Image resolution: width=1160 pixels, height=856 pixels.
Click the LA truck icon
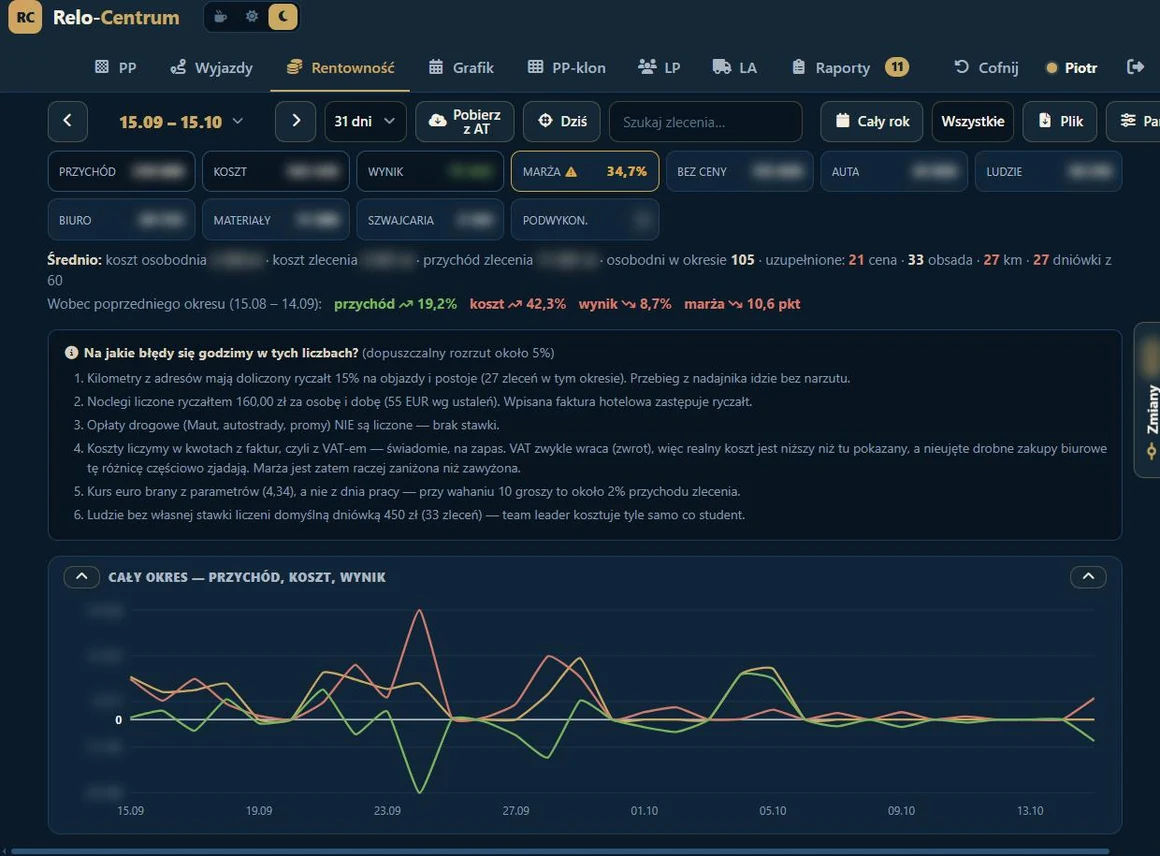point(721,67)
